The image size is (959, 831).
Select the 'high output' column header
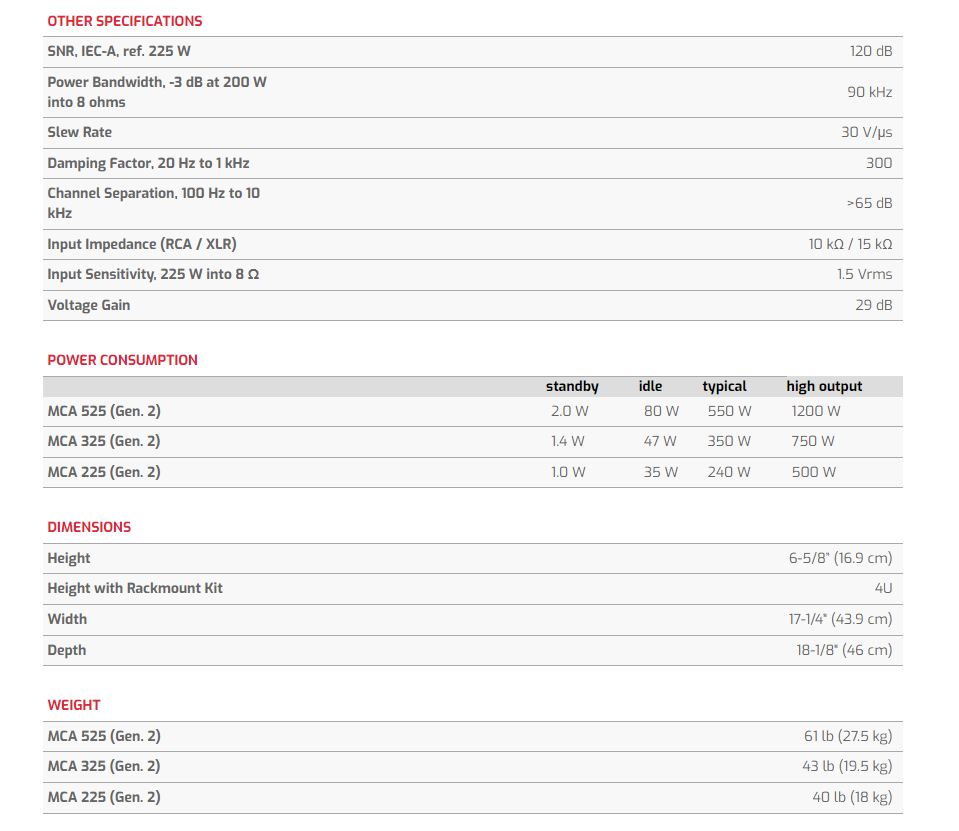point(824,386)
